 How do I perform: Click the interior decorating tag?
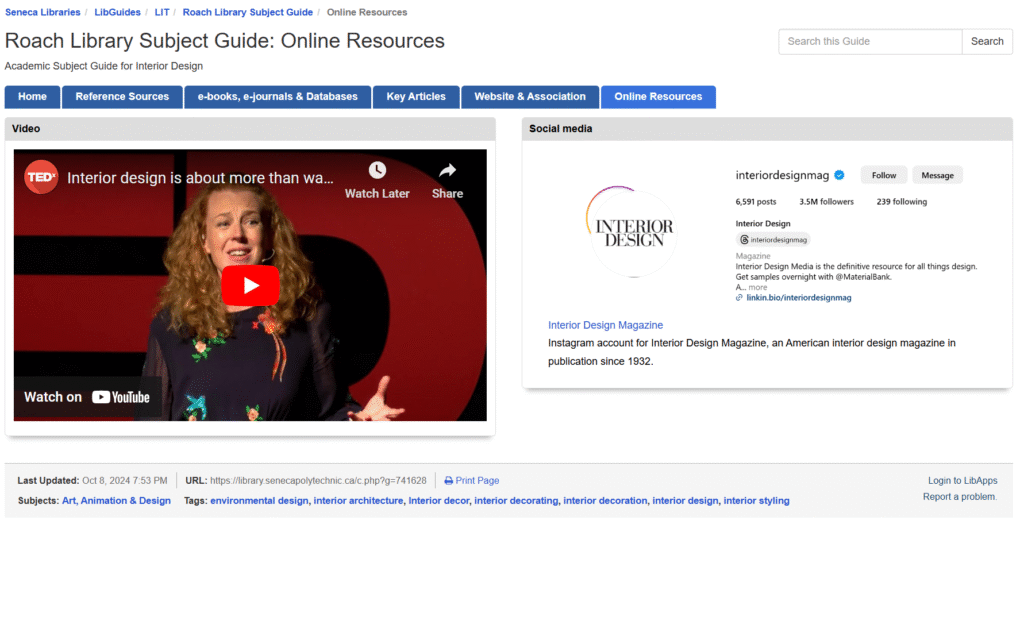(516, 501)
